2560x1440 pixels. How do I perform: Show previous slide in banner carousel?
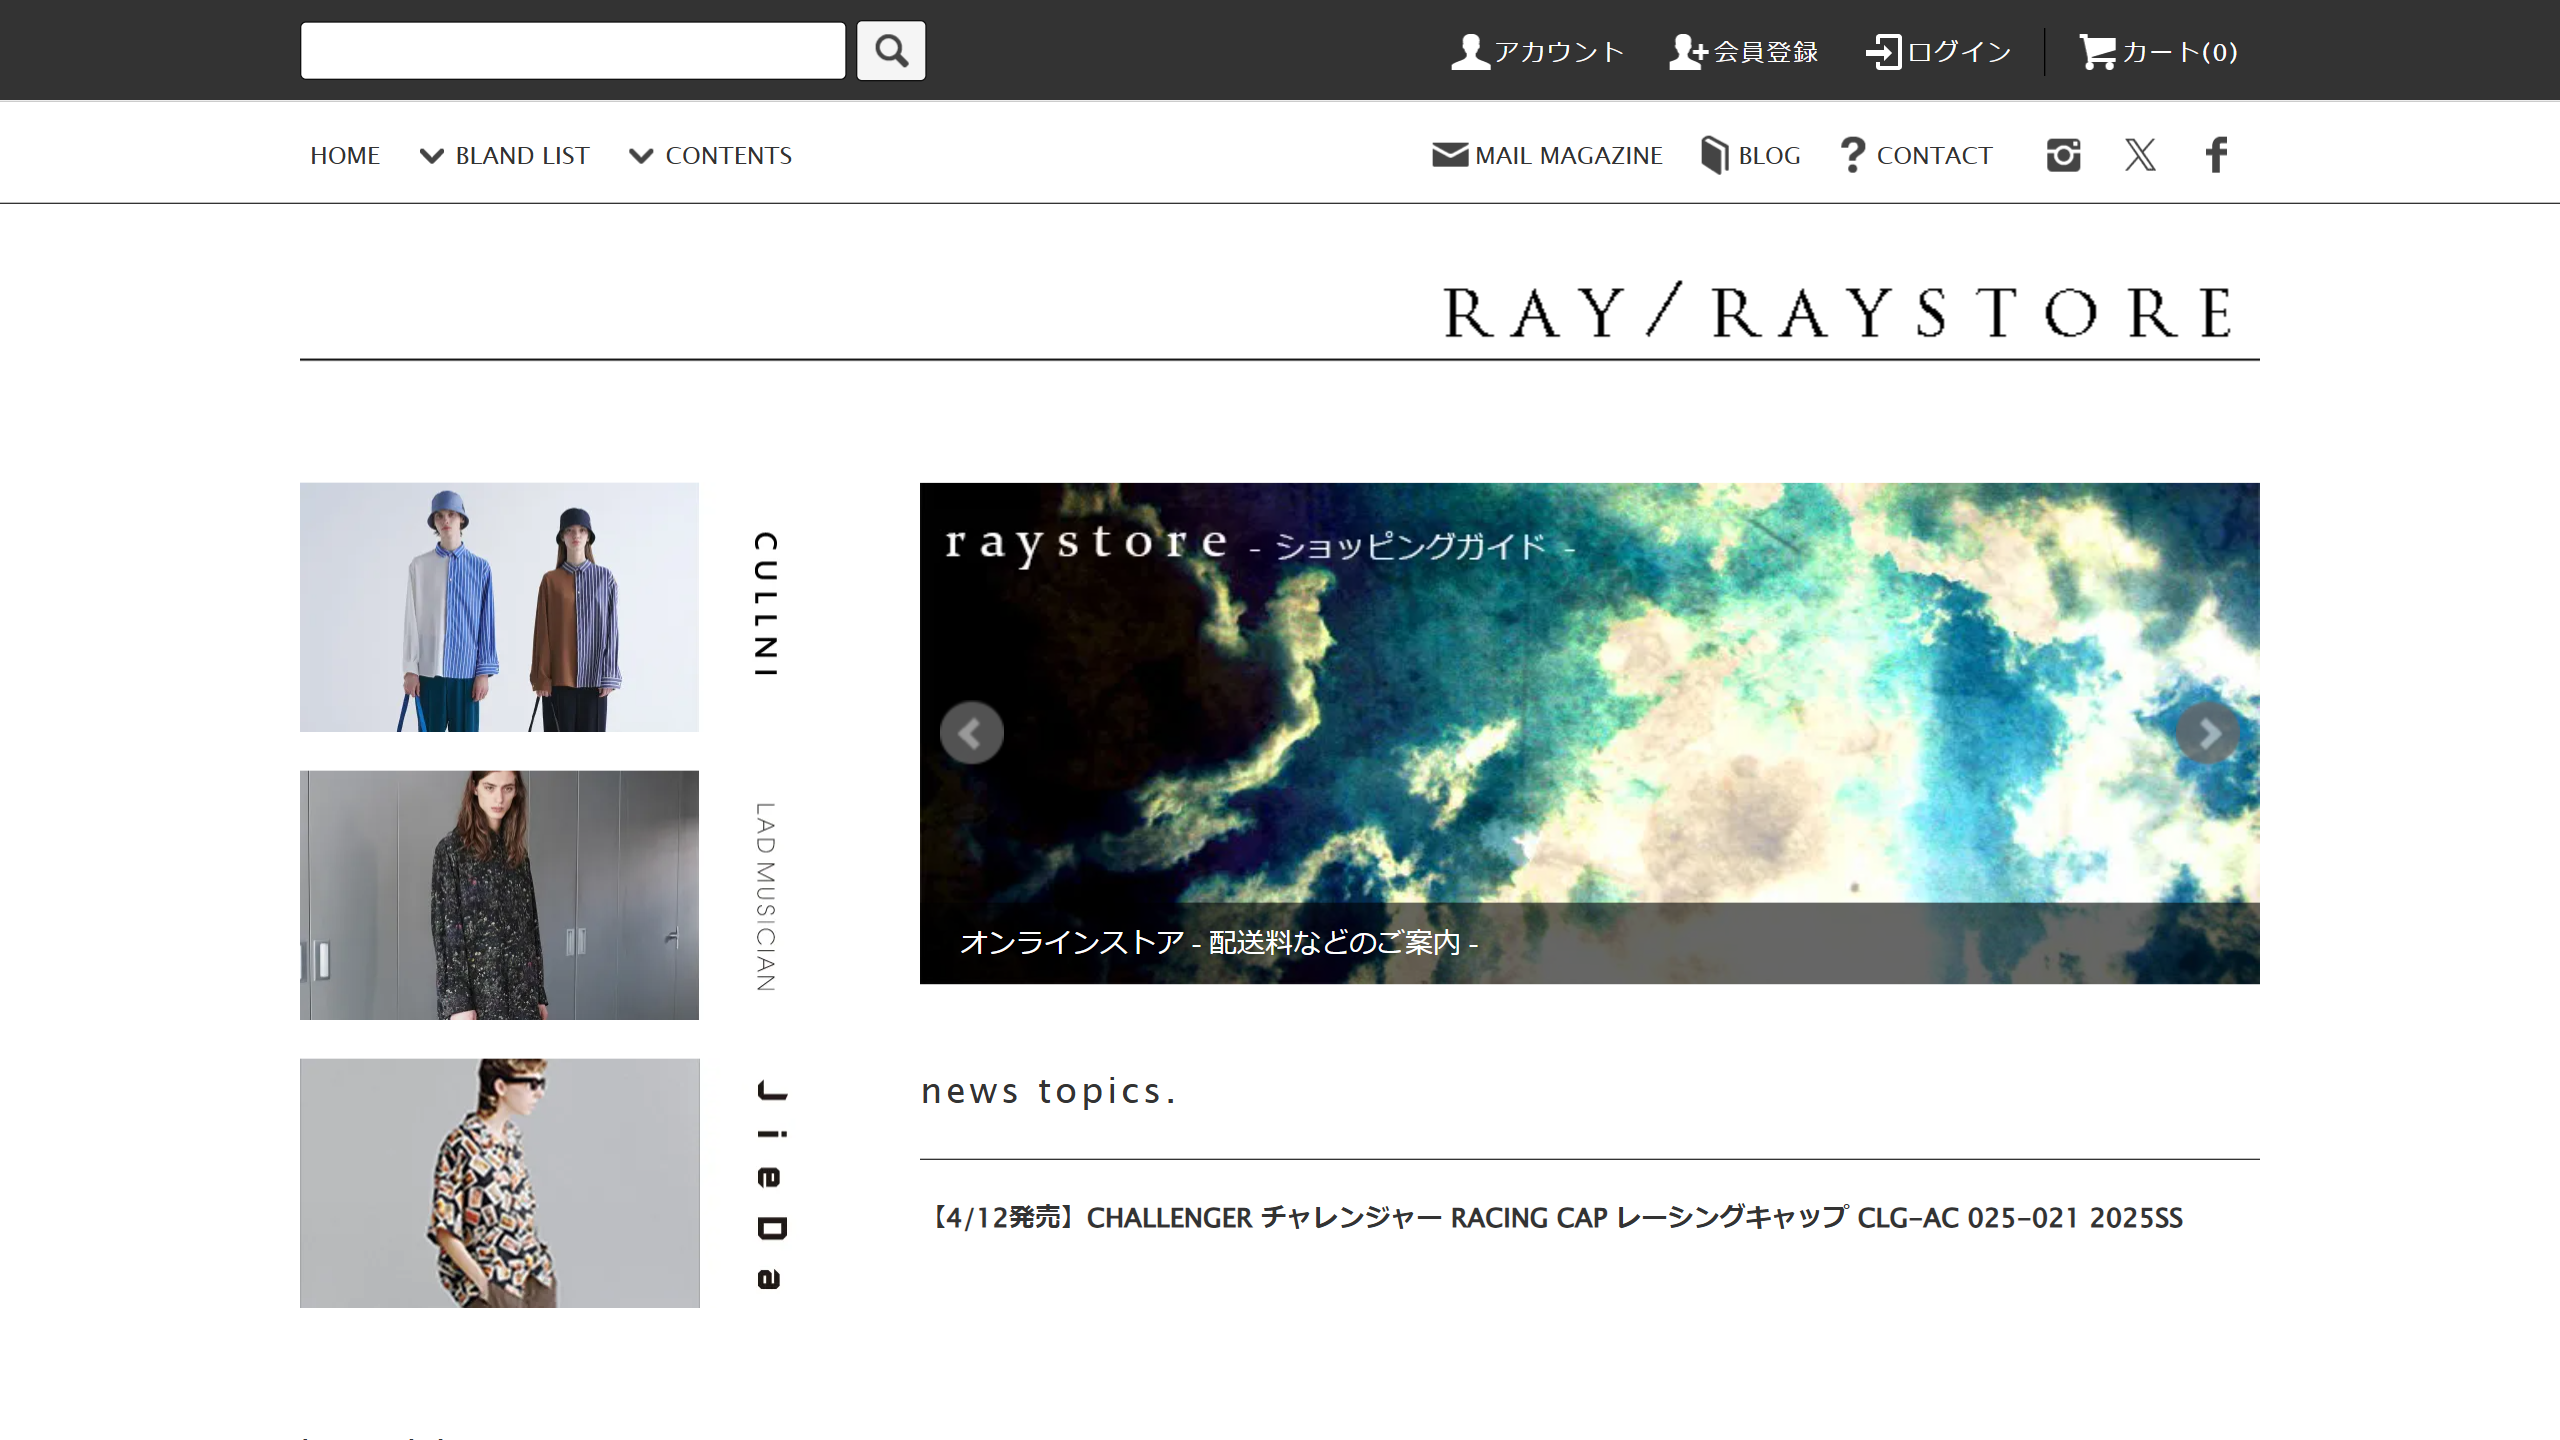(x=971, y=733)
